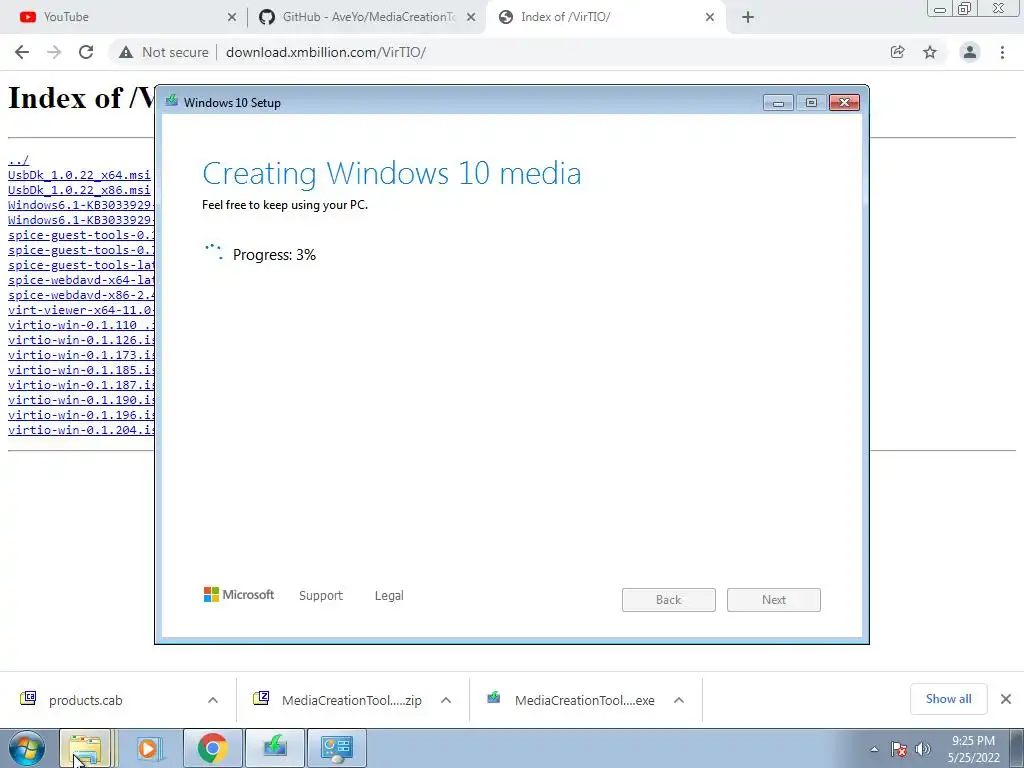Click the Chrome taskbar icon

pyautogui.click(x=212, y=748)
